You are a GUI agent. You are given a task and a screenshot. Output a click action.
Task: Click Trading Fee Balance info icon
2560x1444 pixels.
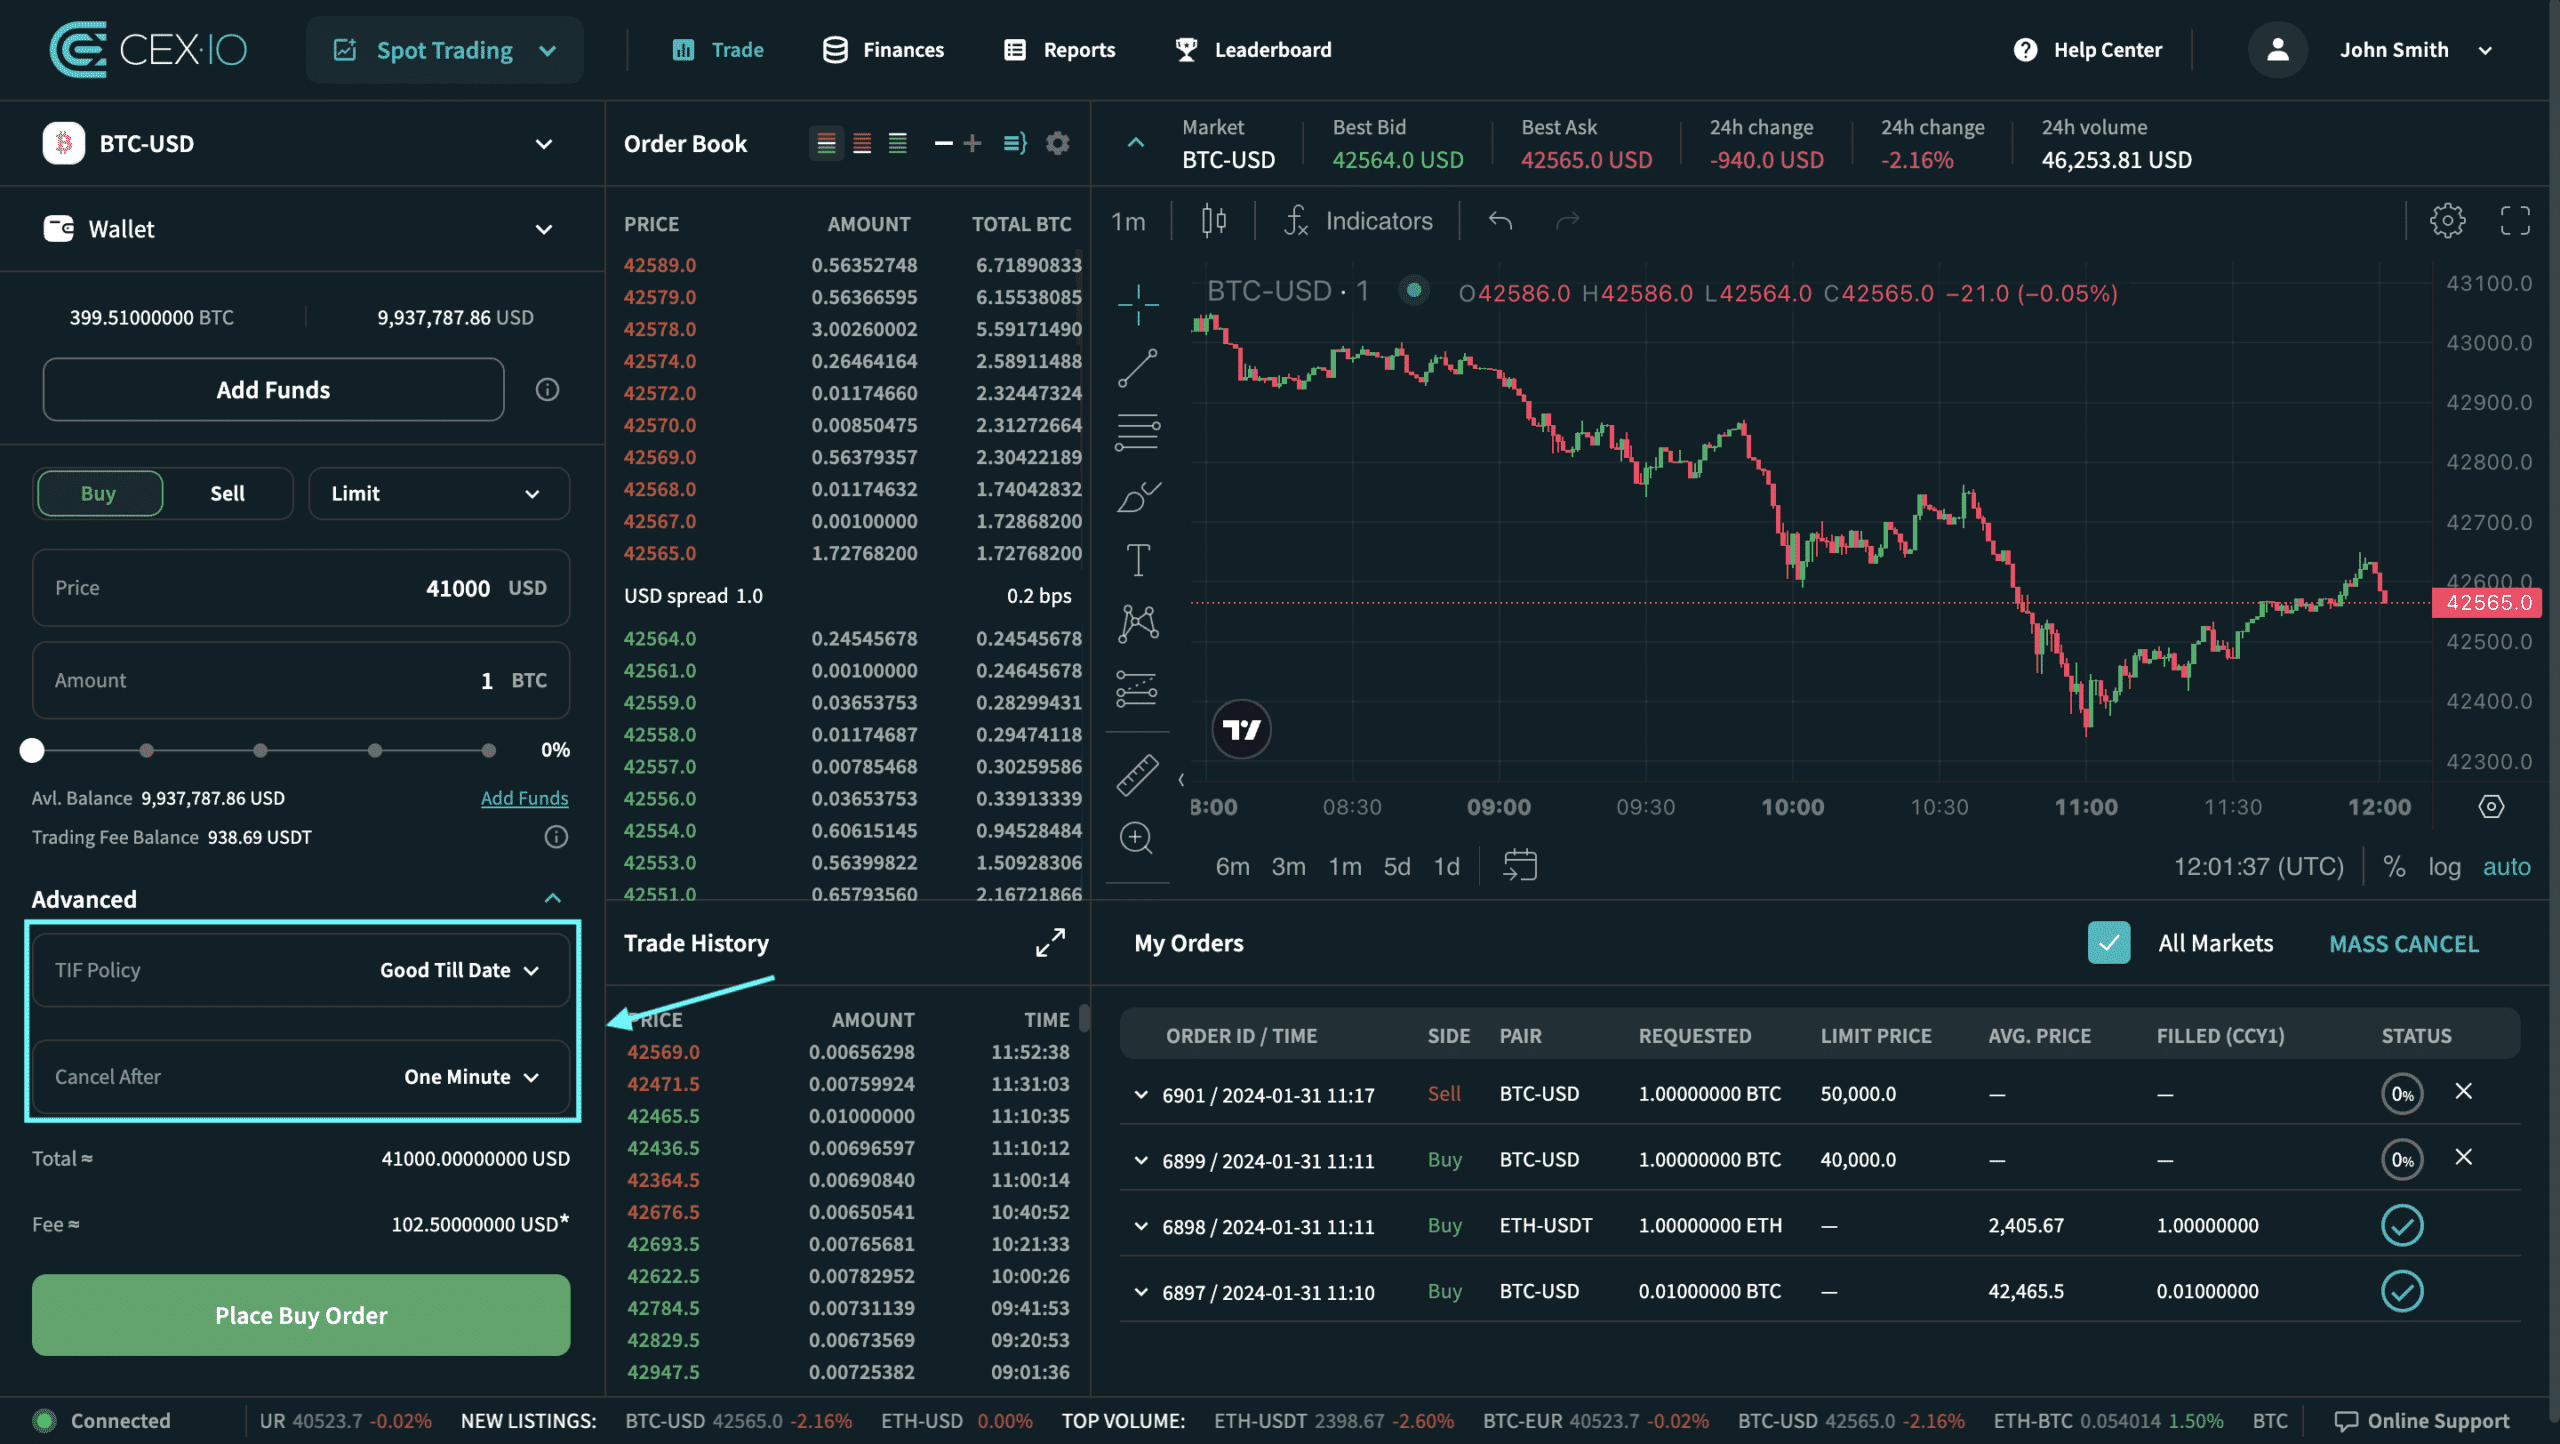[x=556, y=837]
